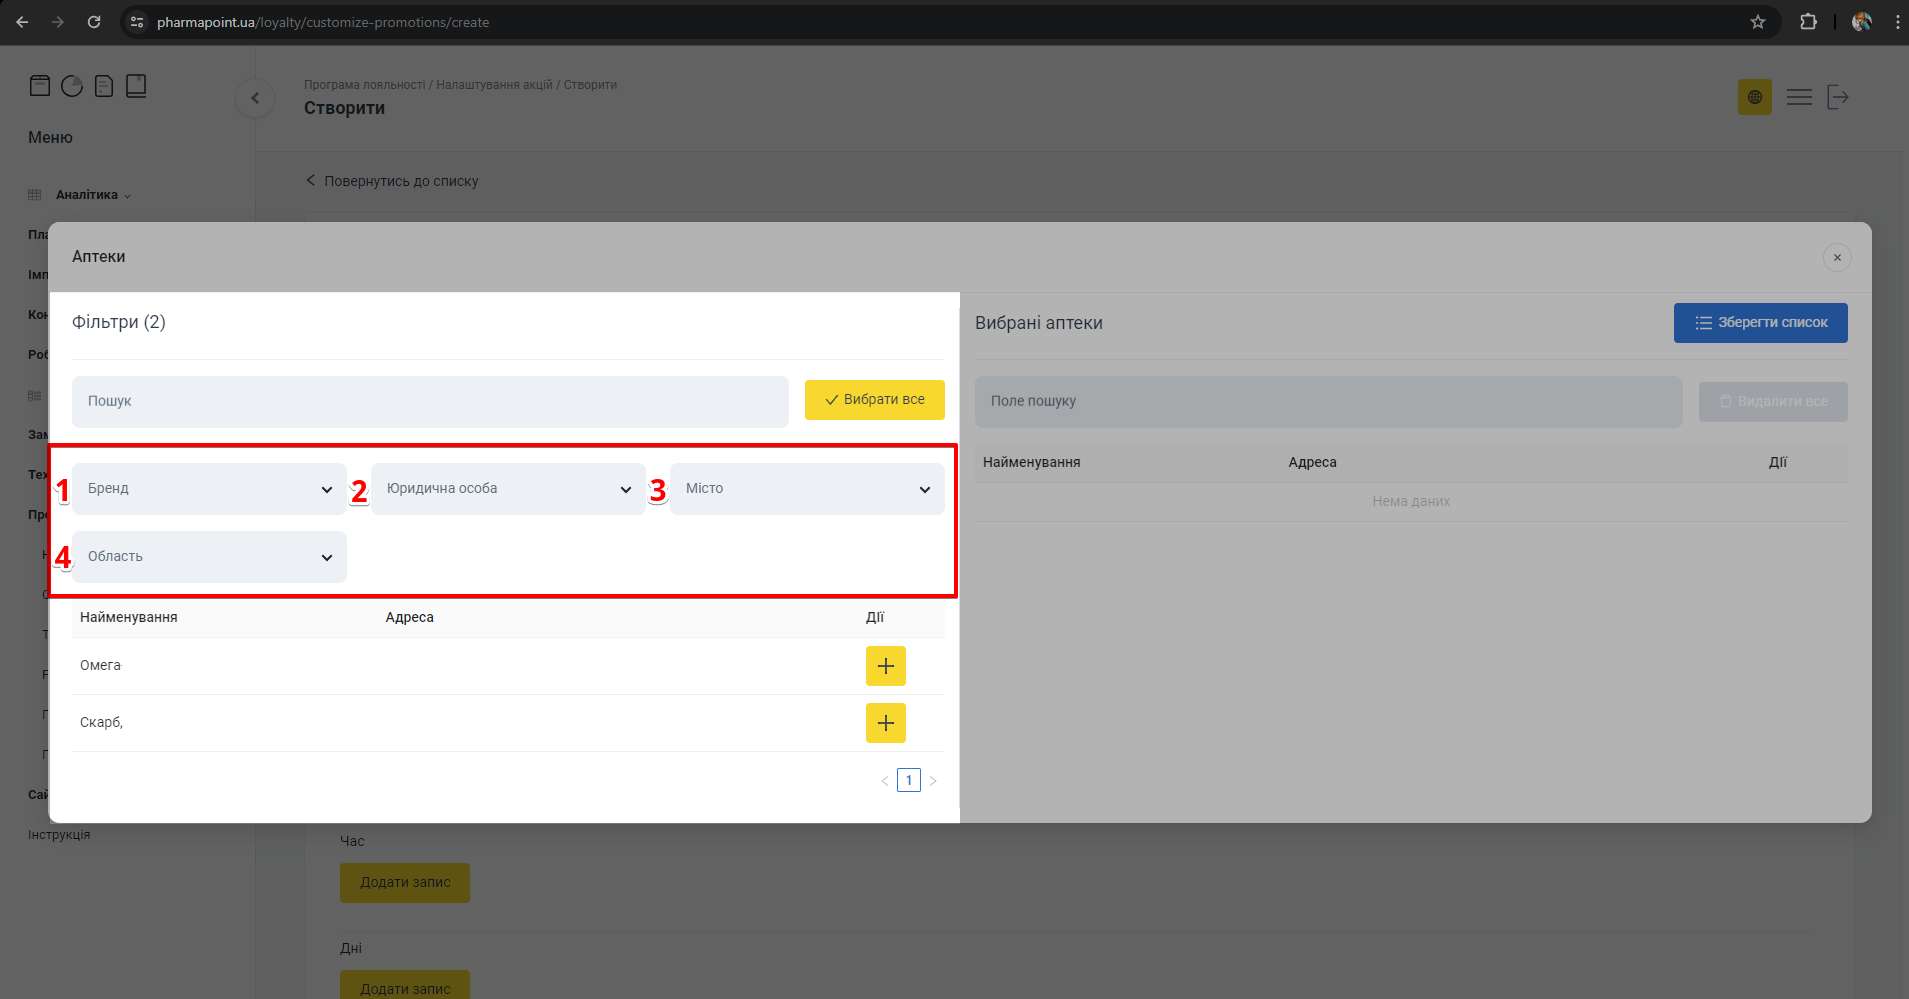Click the Зберегти список button

[x=1760, y=323]
